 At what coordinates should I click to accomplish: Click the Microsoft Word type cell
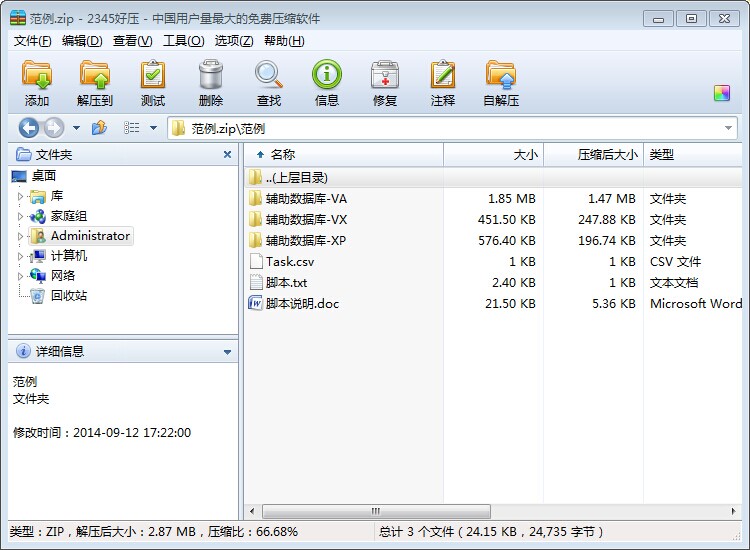pyautogui.click(x=696, y=304)
